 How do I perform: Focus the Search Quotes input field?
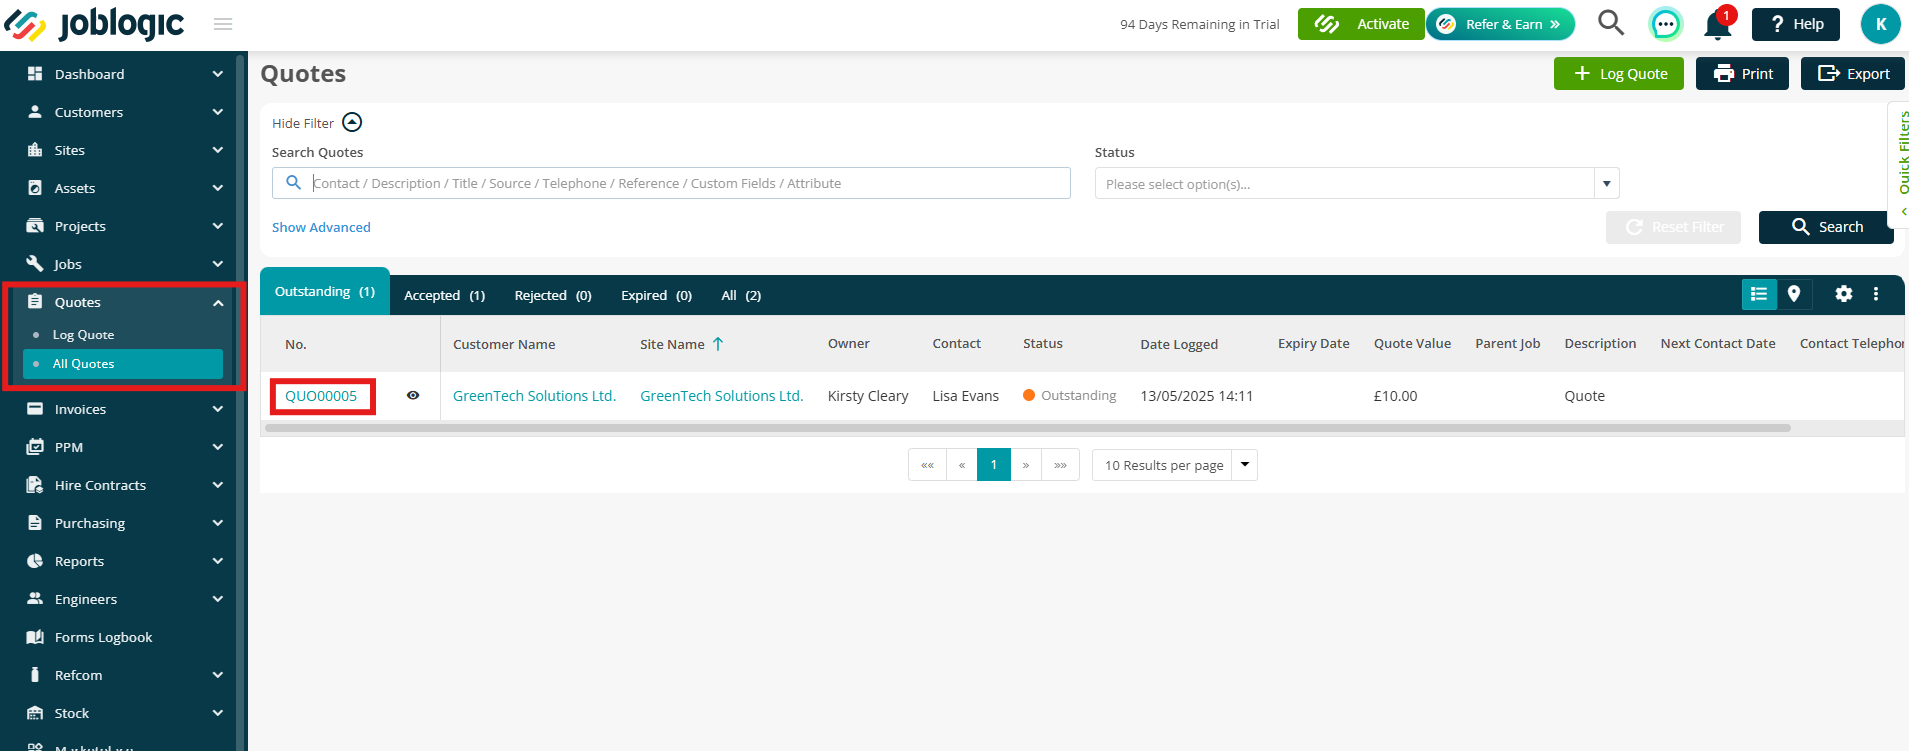(671, 183)
